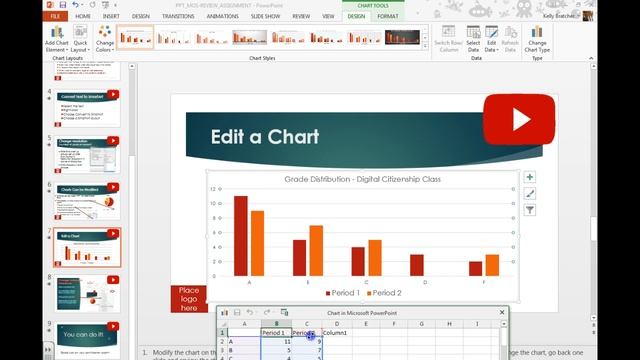This screenshot has width=640, height=360.
Task: Open the Quick Layout dropdown
Action: point(80,39)
